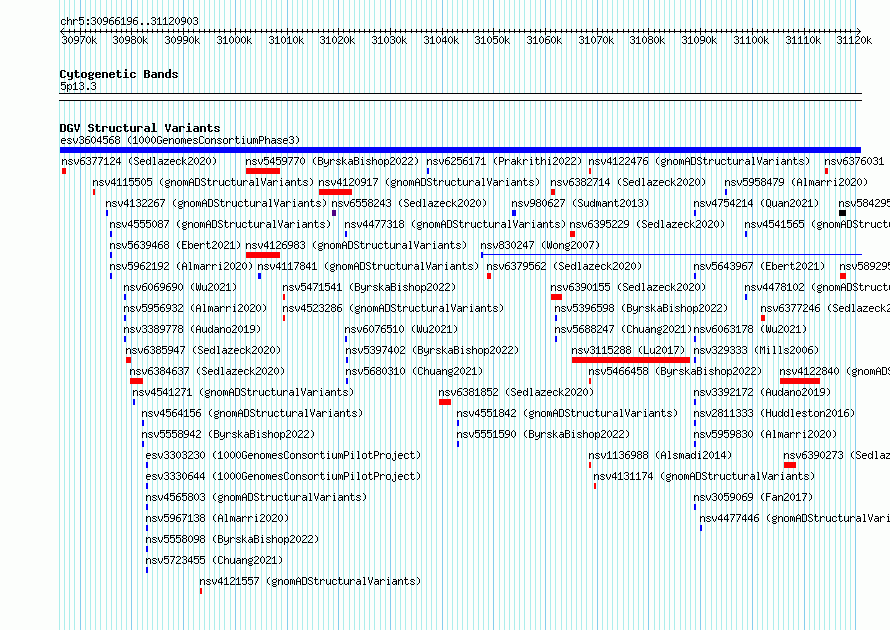The height and width of the screenshot is (630, 890).
Task: Select nsv3392172 (Audano2019) label
Action: tap(762, 392)
